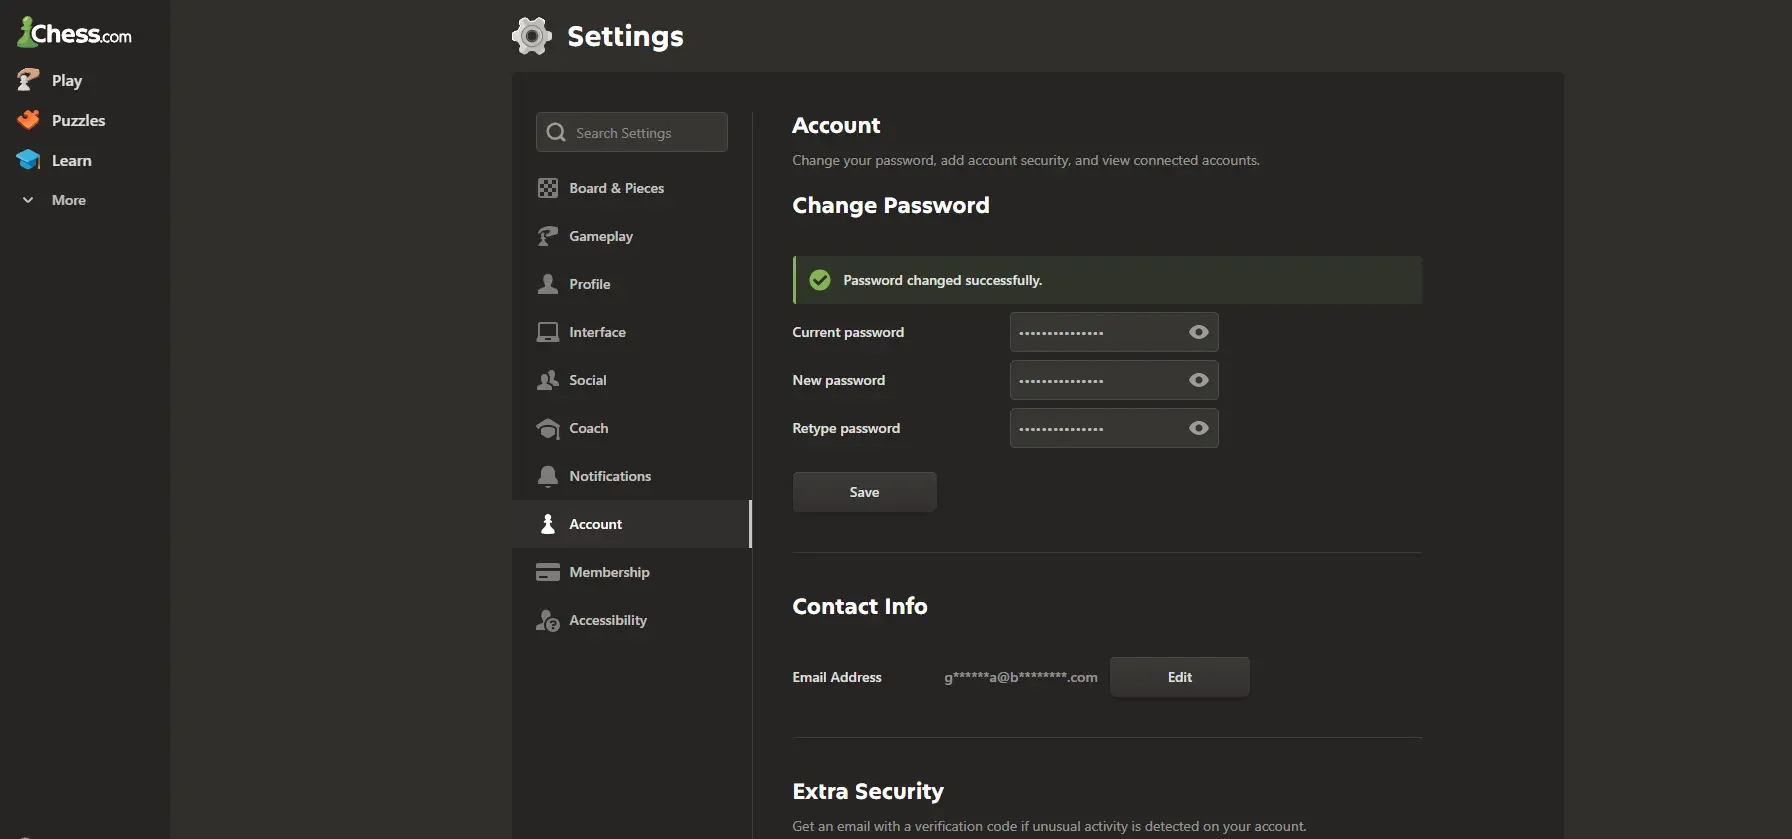Toggle visibility of the Retype password field
This screenshot has height=839, width=1792.
pyautogui.click(x=1199, y=428)
